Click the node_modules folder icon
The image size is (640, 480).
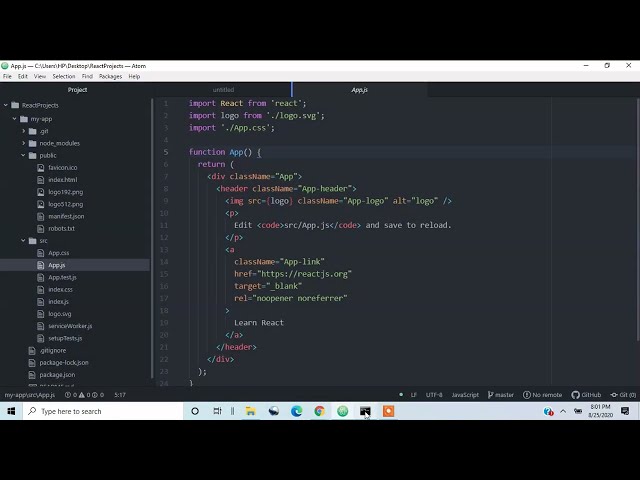[x=33, y=143]
